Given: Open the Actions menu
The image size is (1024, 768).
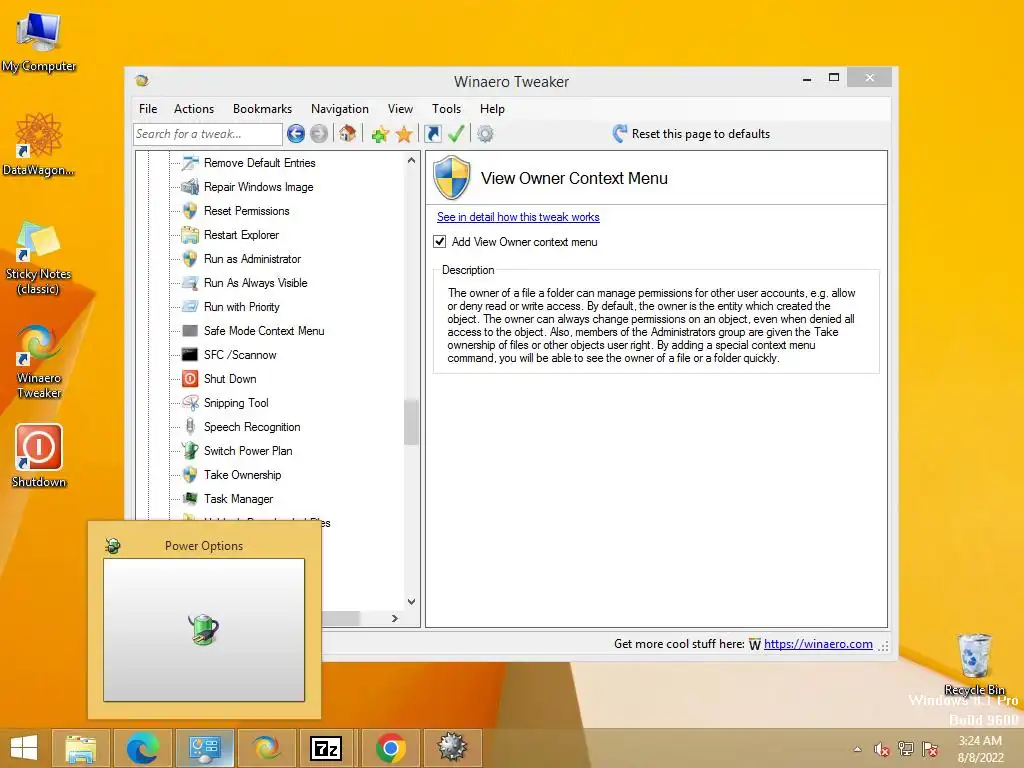Looking at the screenshot, I should pyautogui.click(x=194, y=109).
